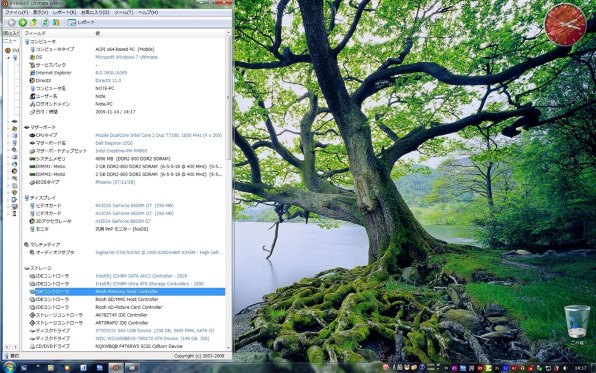Click the gray Back arrow in the EVEREST toolbar
This screenshot has width=596, height=373.
[12, 23]
